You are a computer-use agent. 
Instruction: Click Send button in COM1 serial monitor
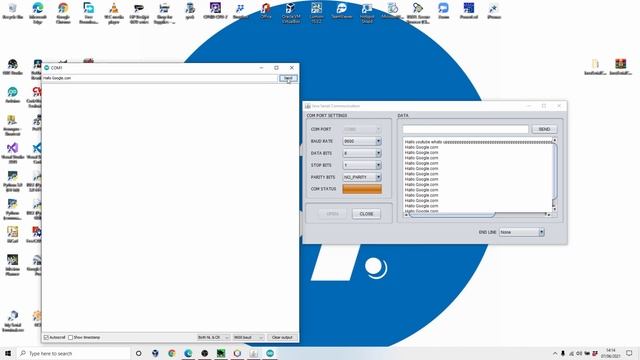pos(288,78)
